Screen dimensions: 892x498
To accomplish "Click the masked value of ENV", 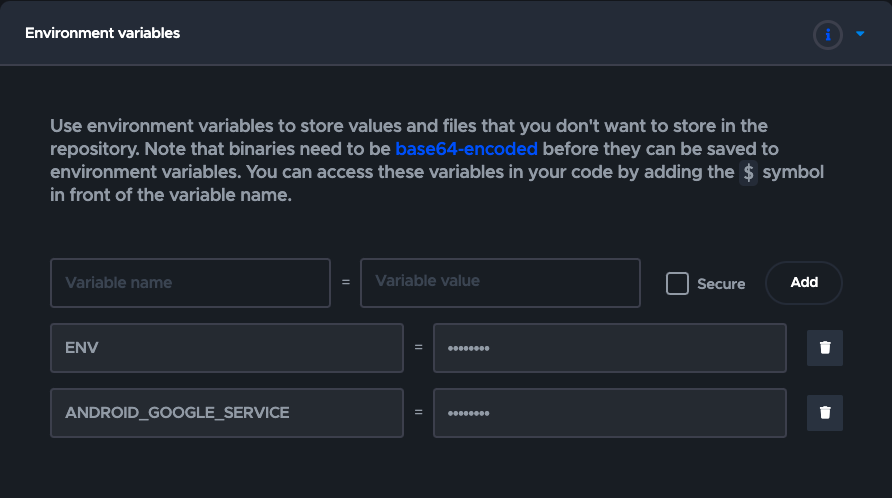I will (x=609, y=348).
